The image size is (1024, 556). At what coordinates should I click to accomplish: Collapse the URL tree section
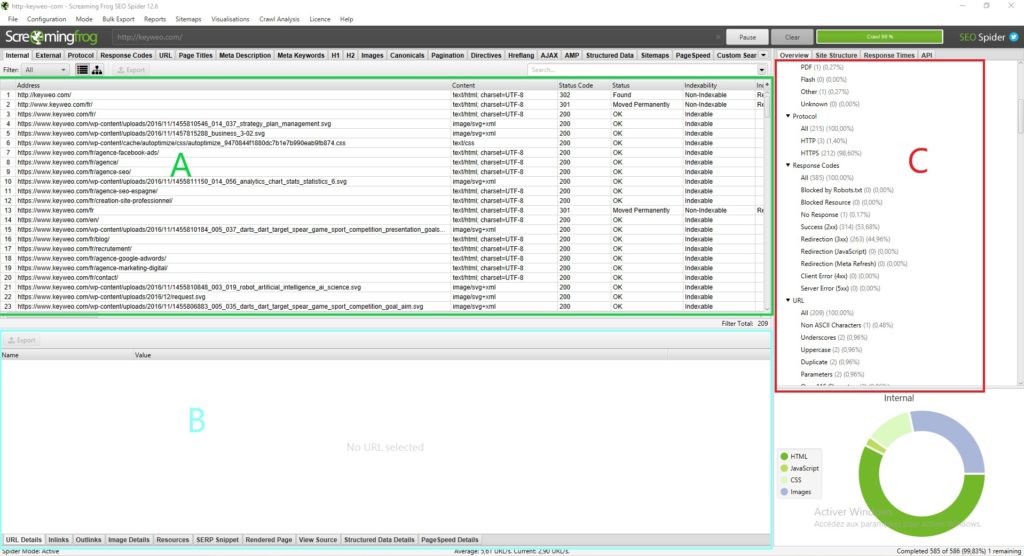point(788,301)
